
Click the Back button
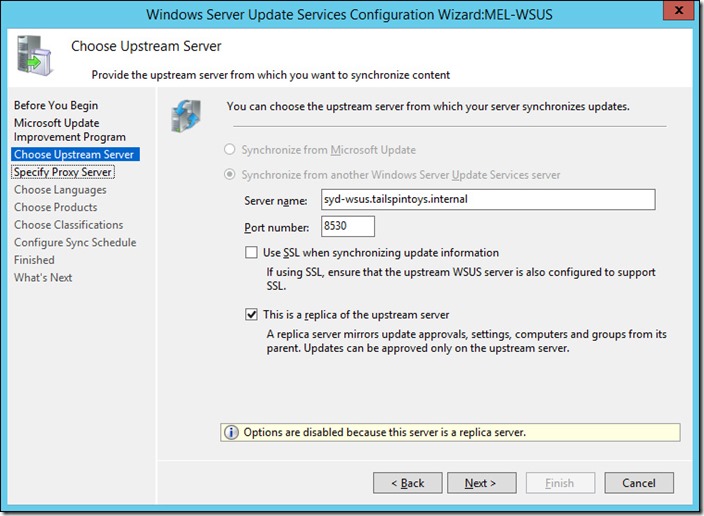(408, 483)
